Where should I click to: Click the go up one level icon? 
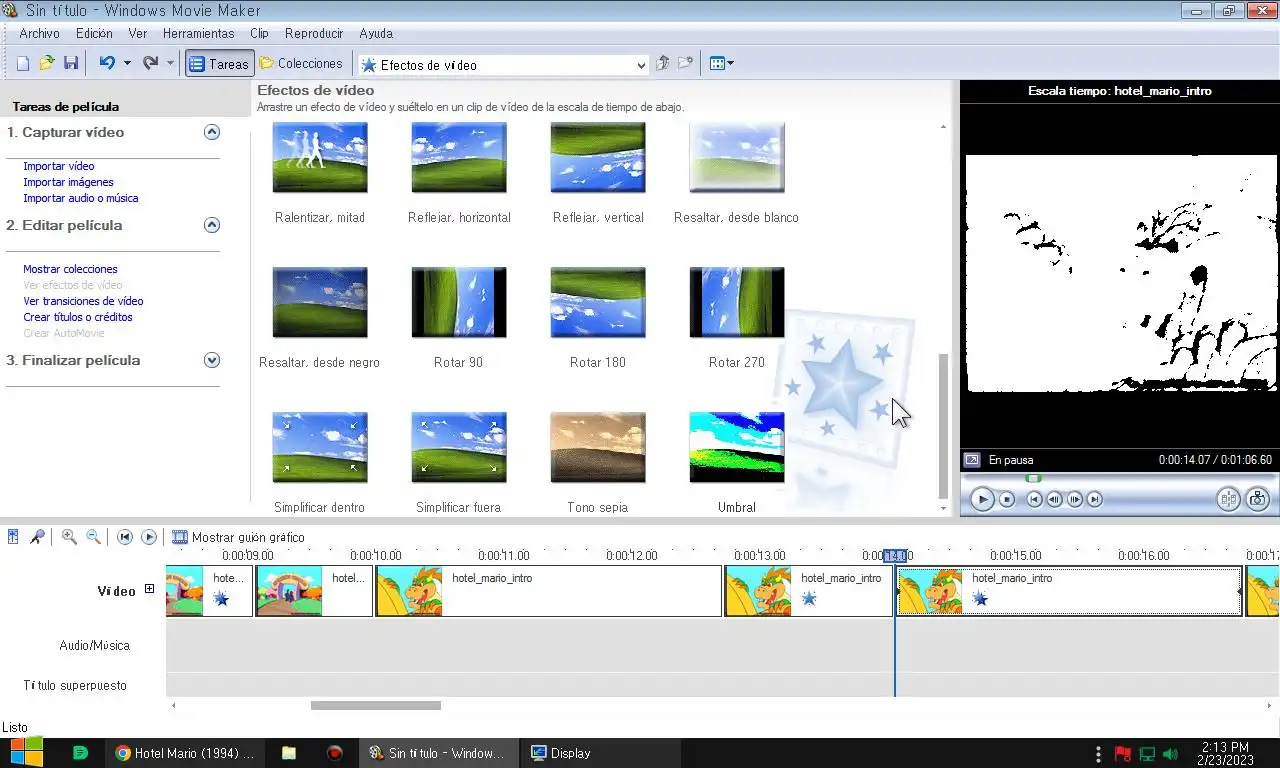(x=662, y=63)
